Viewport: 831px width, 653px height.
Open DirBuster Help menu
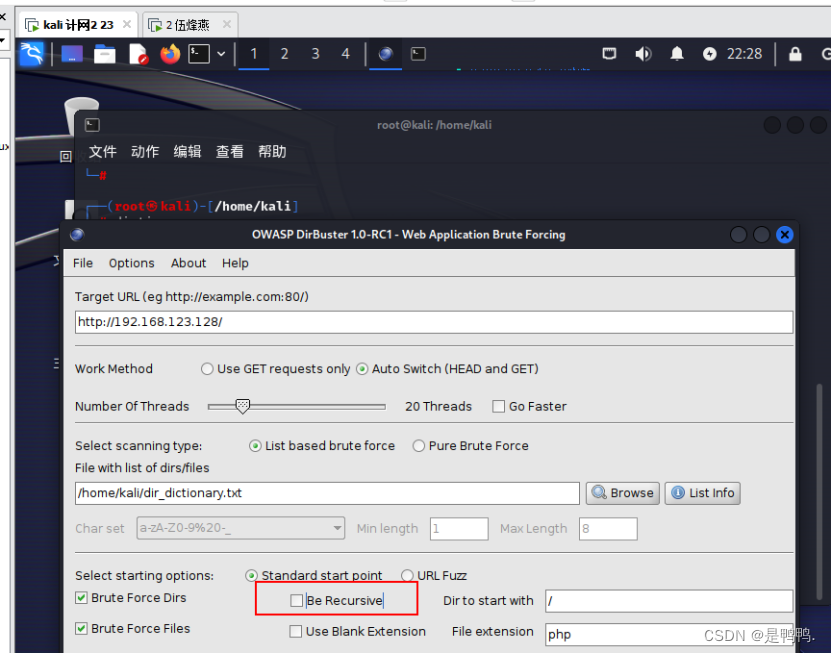(235, 263)
